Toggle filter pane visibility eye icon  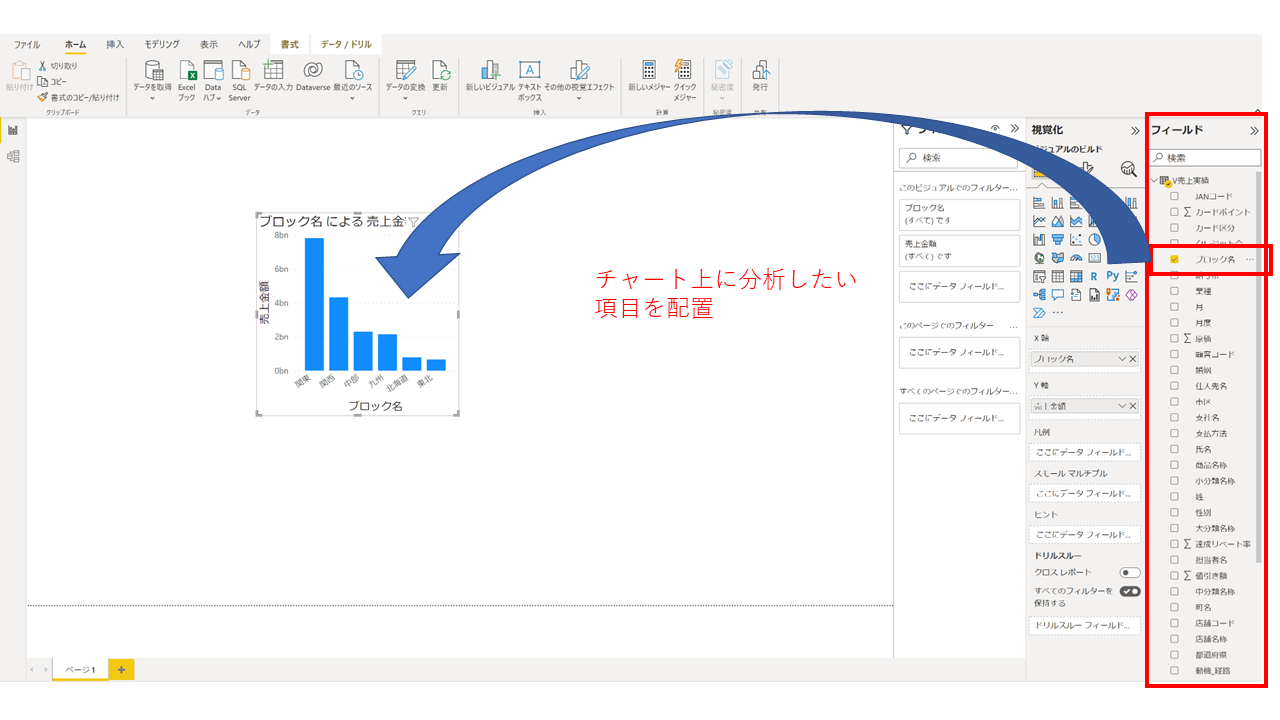coord(995,129)
